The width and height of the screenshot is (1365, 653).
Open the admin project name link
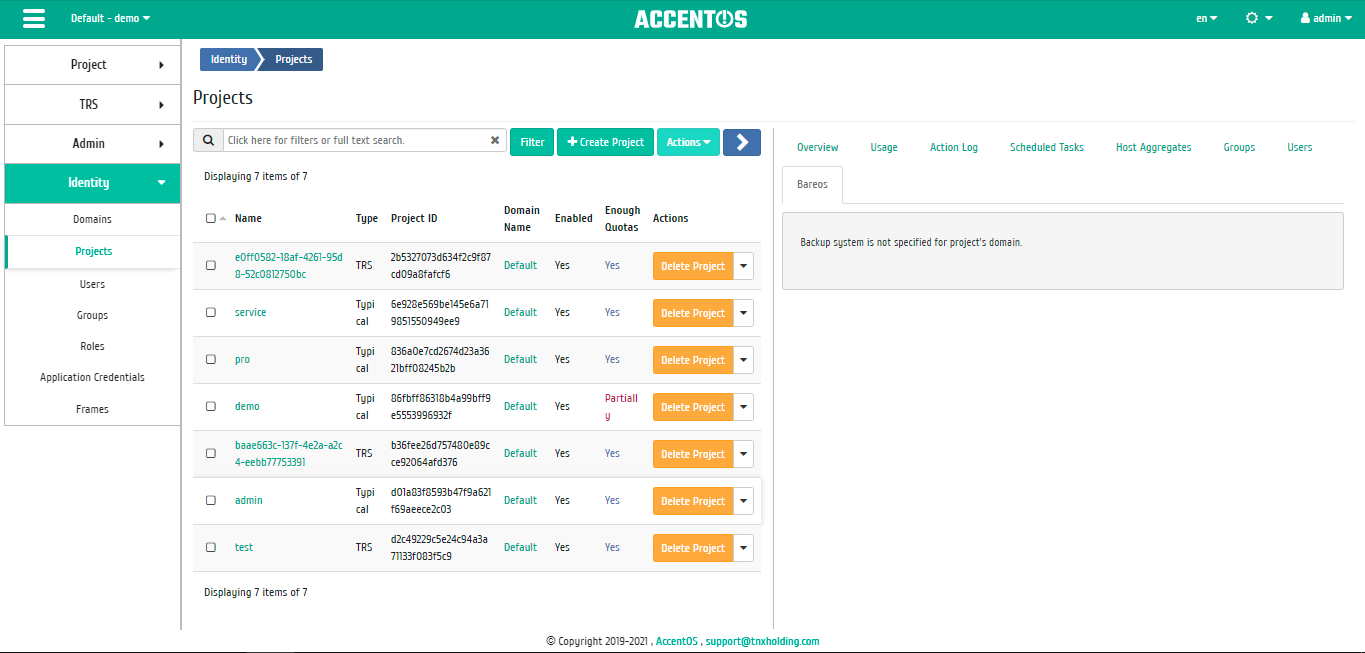pos(249,500)
